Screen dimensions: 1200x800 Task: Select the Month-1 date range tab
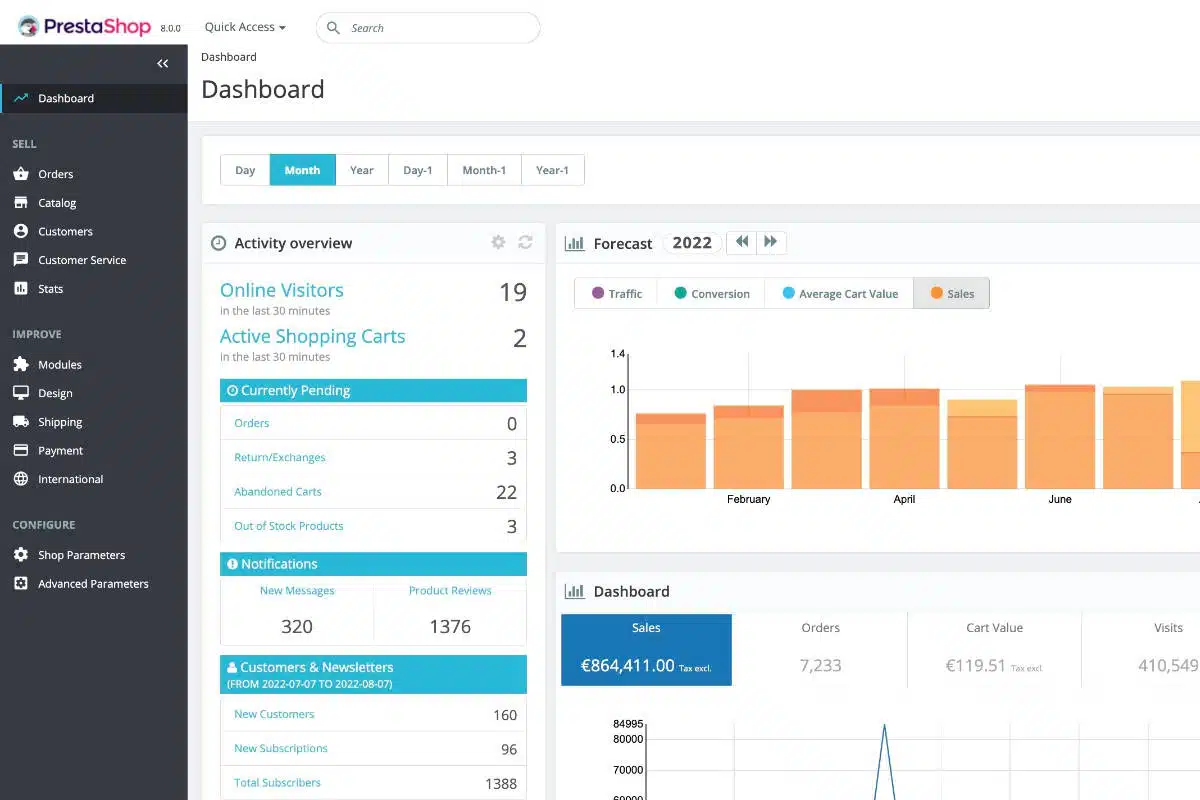click(484, 170)
